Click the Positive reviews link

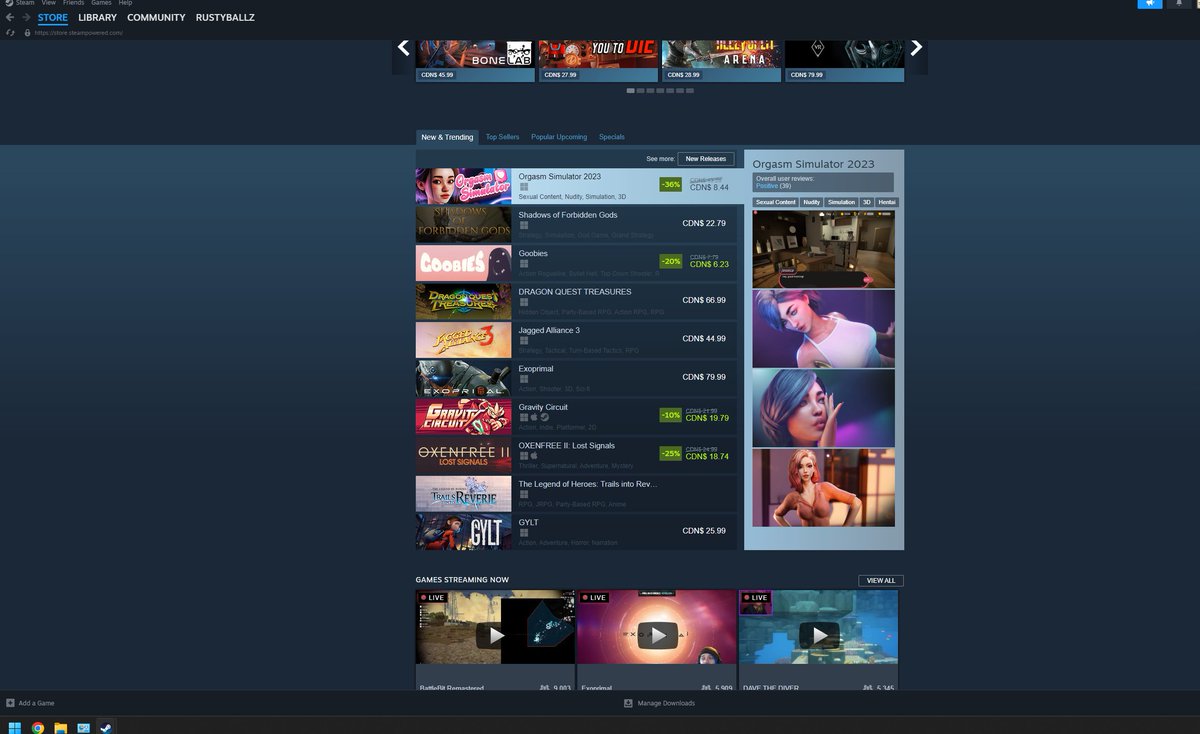[766, 186]
